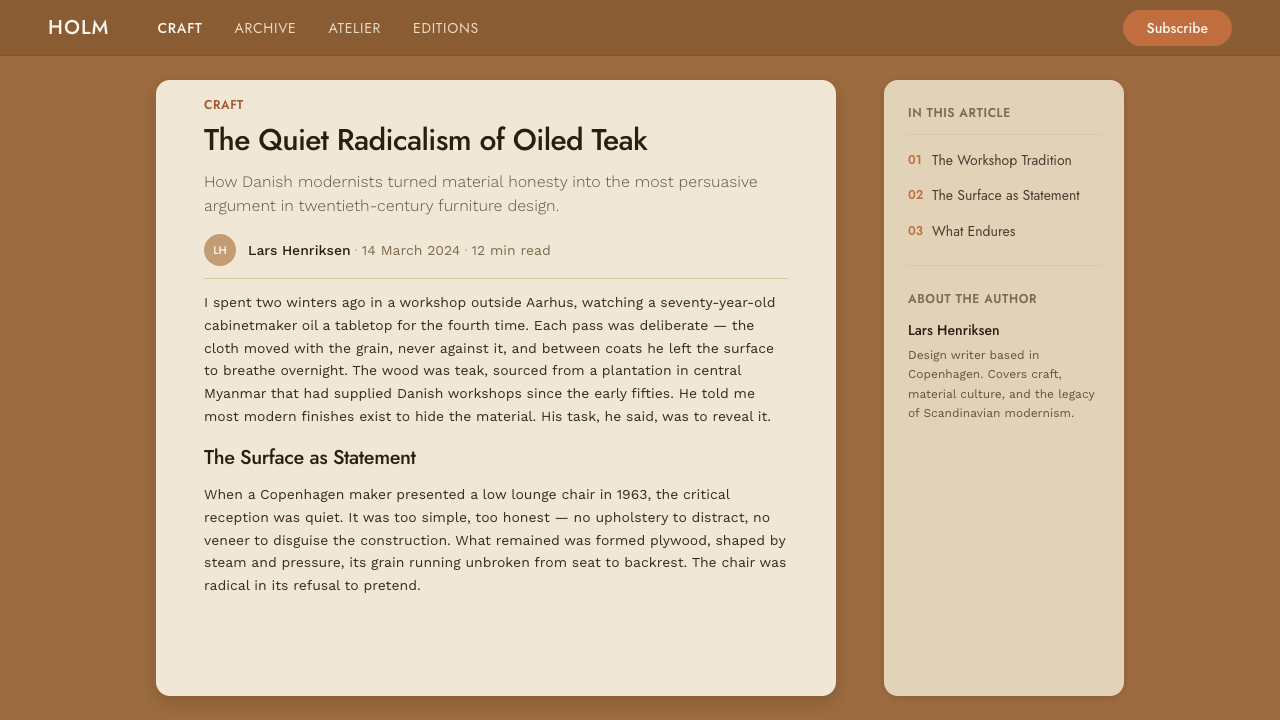Image resolution: width=1280 pixels, height=720 pixels.
Task: Click the LH author avatar
Action: 220,250
